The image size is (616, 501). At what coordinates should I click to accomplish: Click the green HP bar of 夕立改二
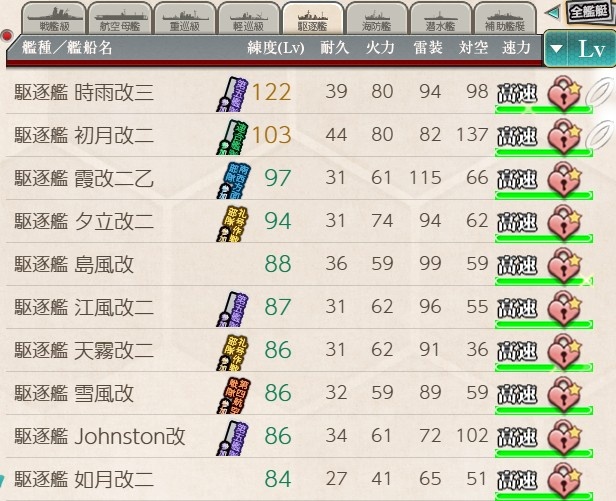coord(544,238)
